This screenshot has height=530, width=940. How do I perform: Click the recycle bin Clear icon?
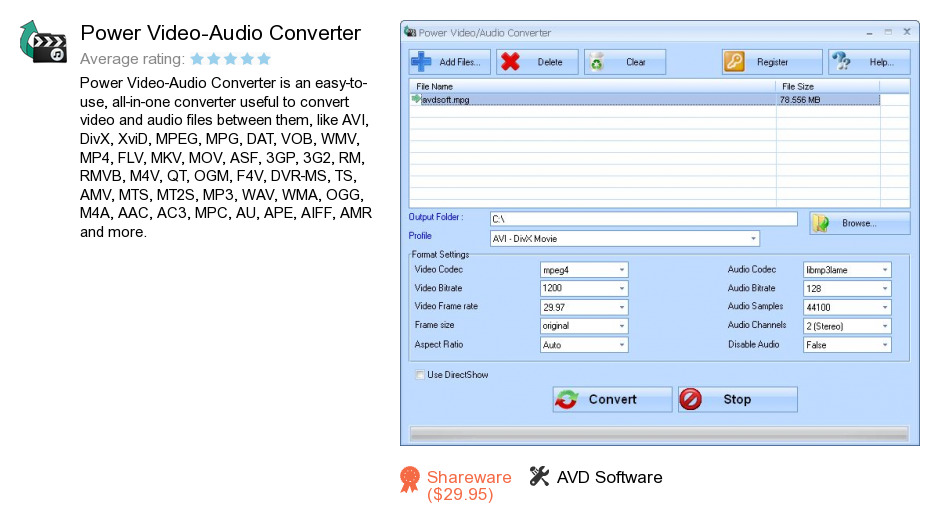597,62
